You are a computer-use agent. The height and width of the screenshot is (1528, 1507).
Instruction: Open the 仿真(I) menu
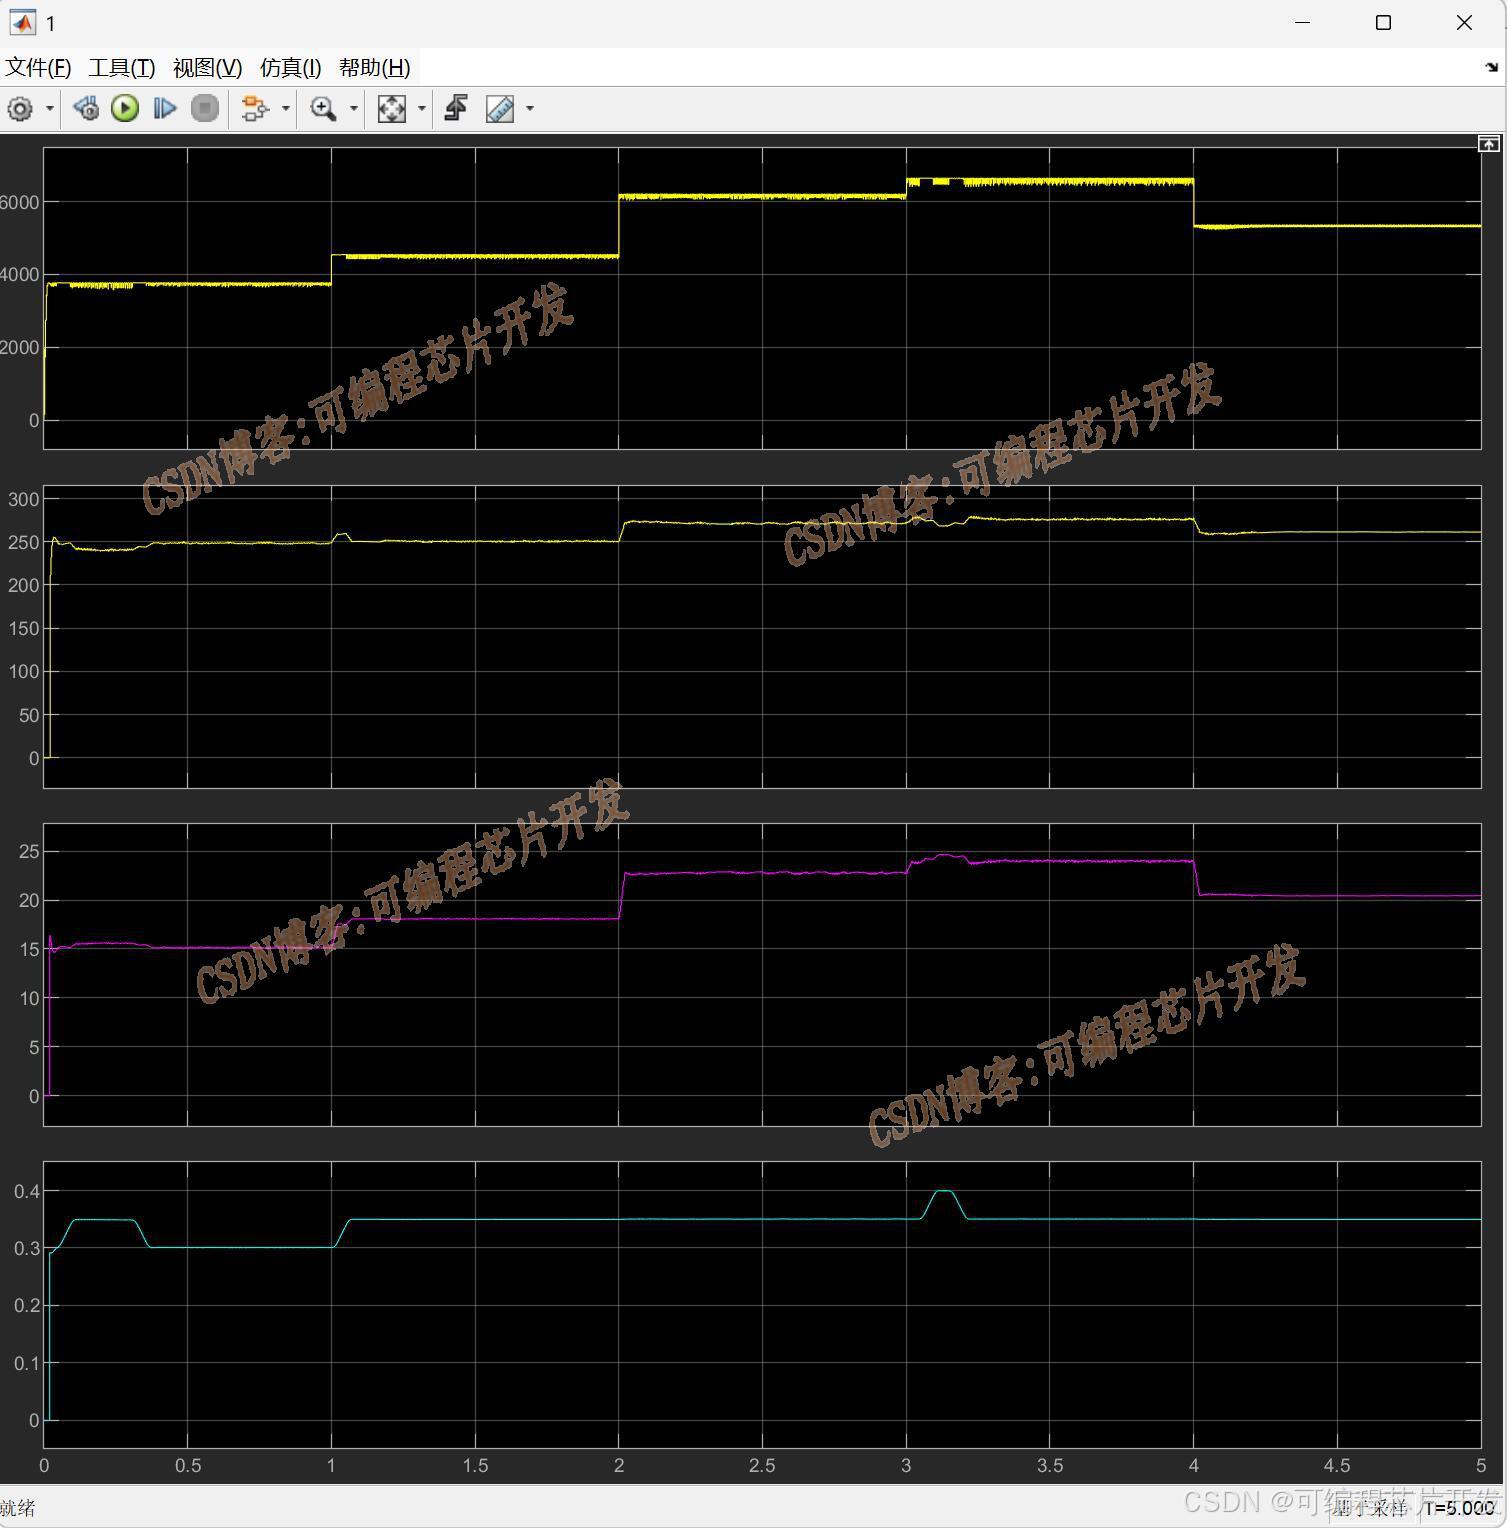(291, 68)
